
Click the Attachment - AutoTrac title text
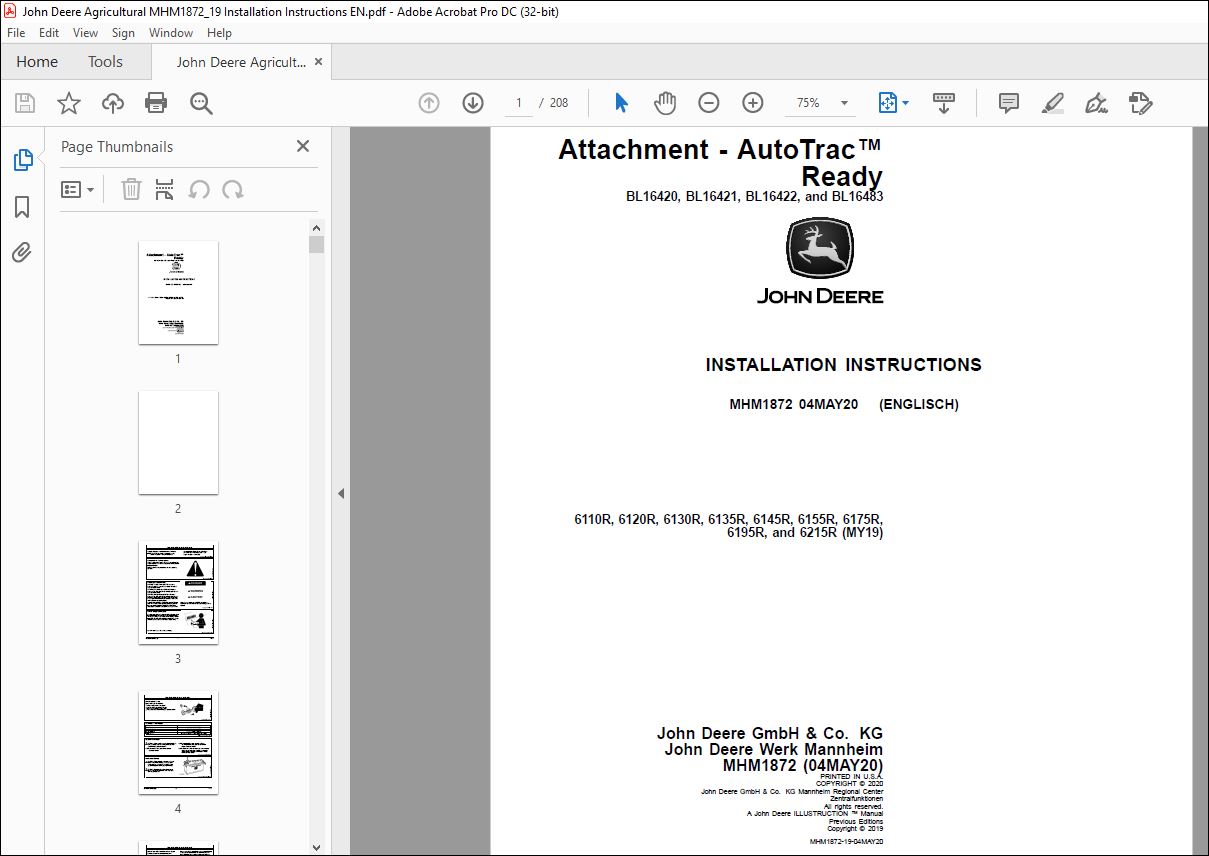pos(720,163)
